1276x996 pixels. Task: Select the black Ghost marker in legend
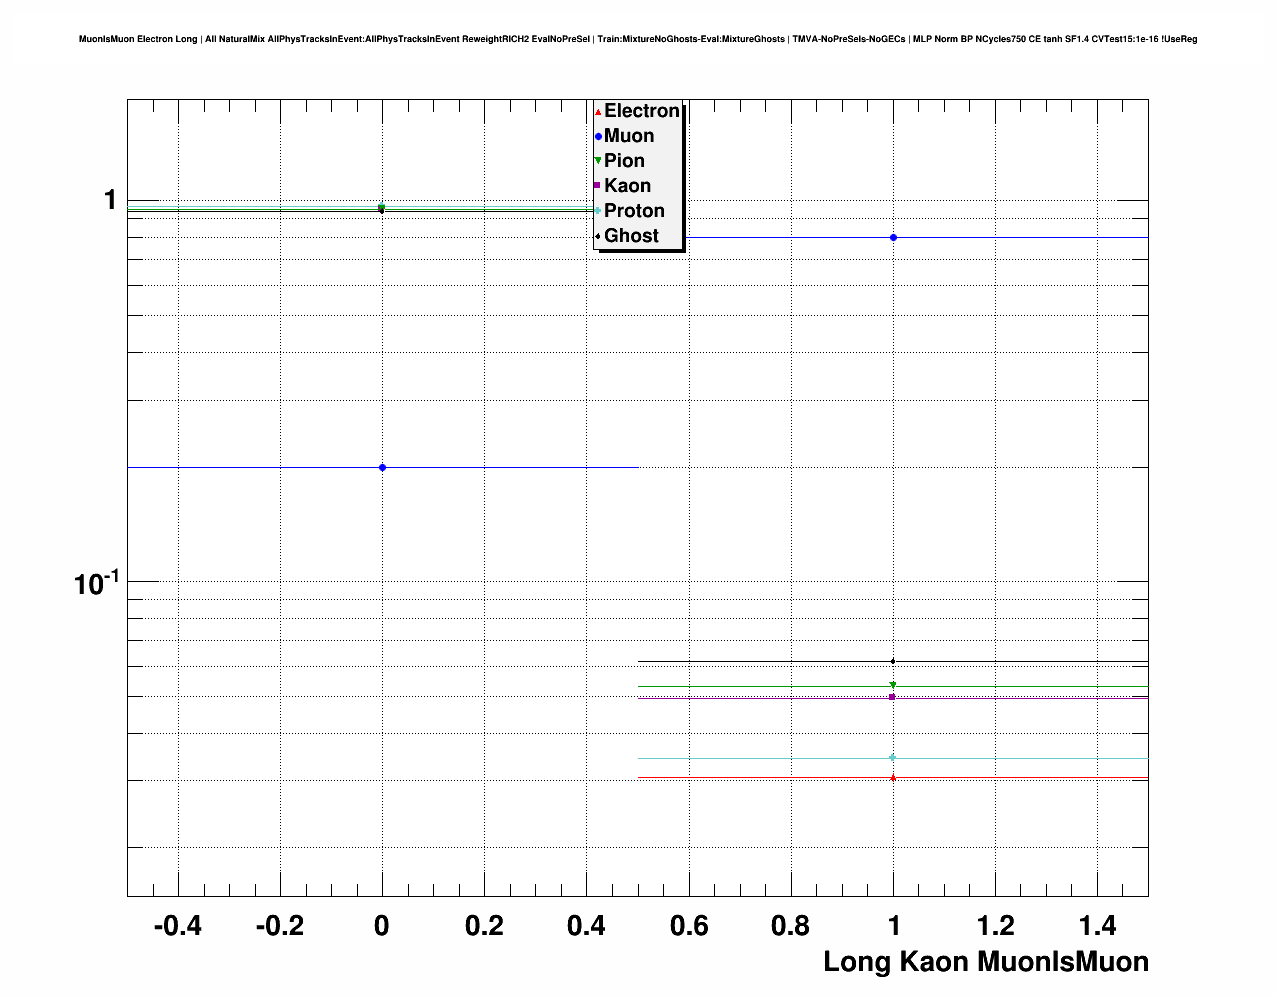coord(598,236)
